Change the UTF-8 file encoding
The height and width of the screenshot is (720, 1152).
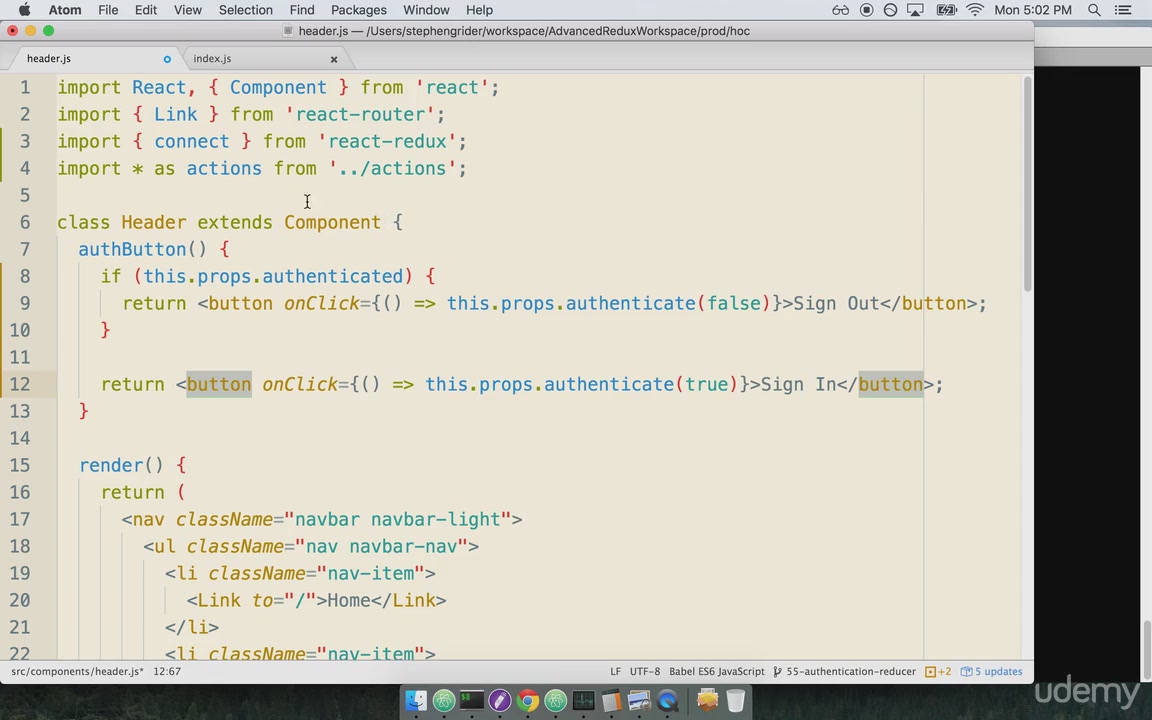[x=644, y=671]
